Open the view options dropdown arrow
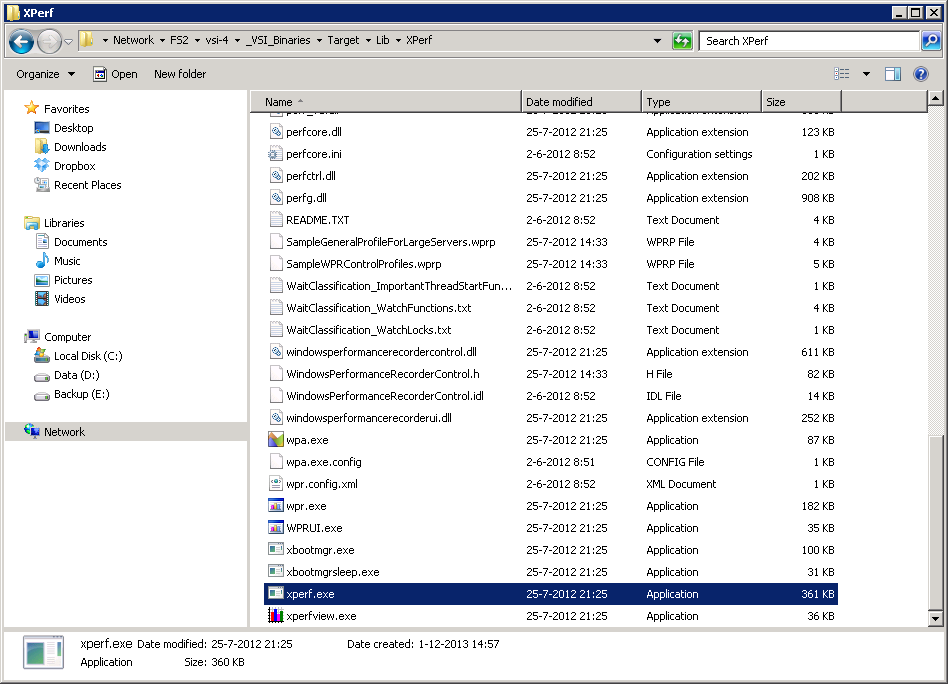This screenshot has height=684, width=948. (x=866, y=74)
